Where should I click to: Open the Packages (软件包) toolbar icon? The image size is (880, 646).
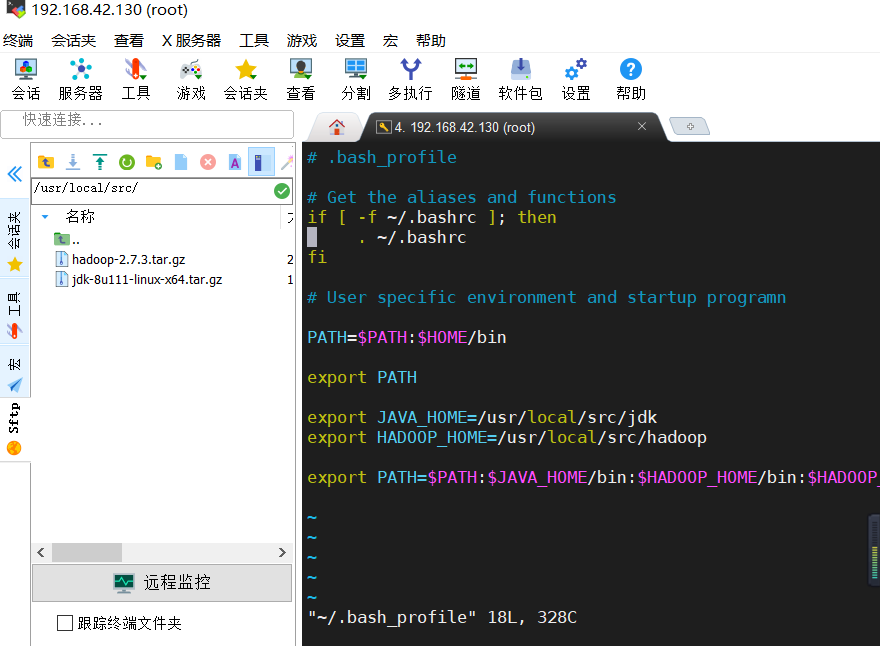(x=520, y=80)
